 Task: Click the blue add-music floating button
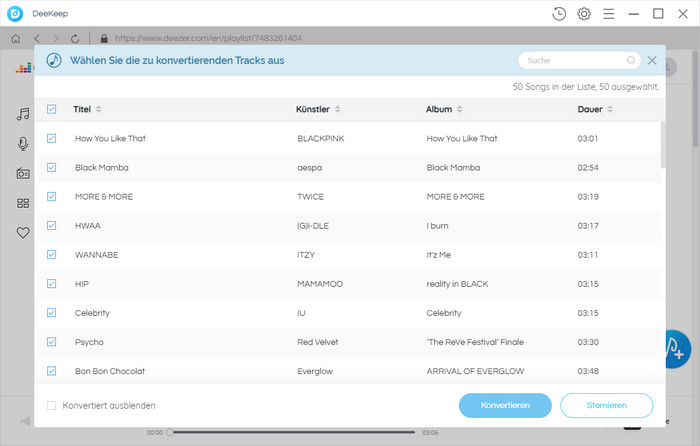[x=678, y=349]
